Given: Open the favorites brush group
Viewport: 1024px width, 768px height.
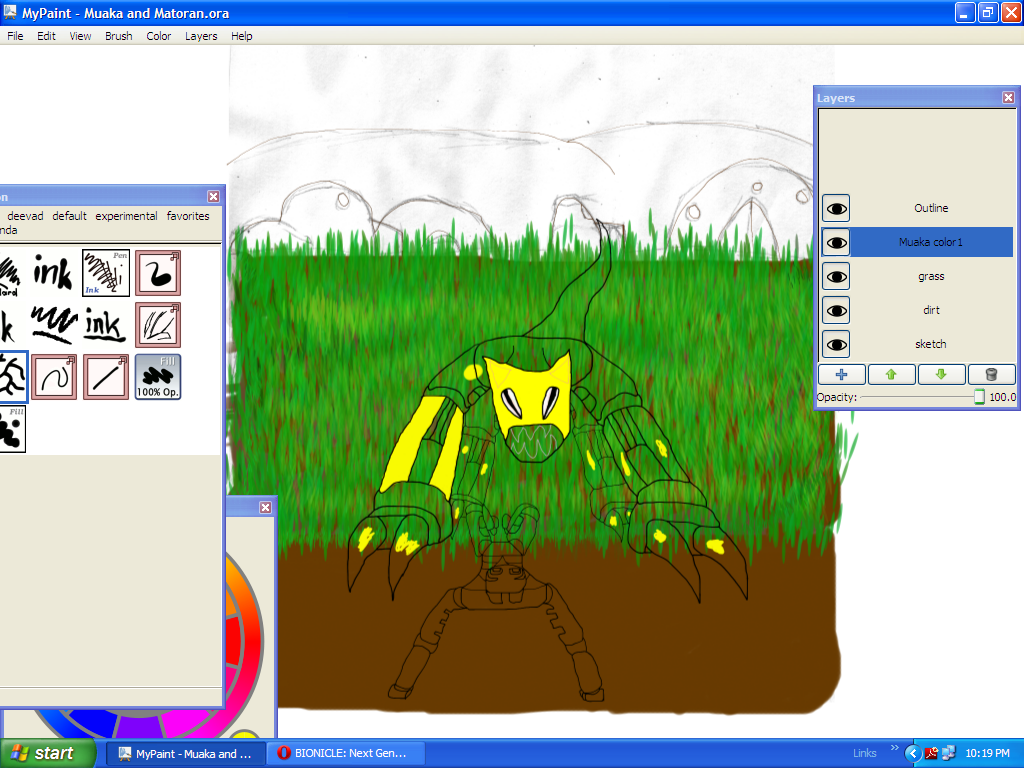Looking at the screenshot, I should point(188,215).
